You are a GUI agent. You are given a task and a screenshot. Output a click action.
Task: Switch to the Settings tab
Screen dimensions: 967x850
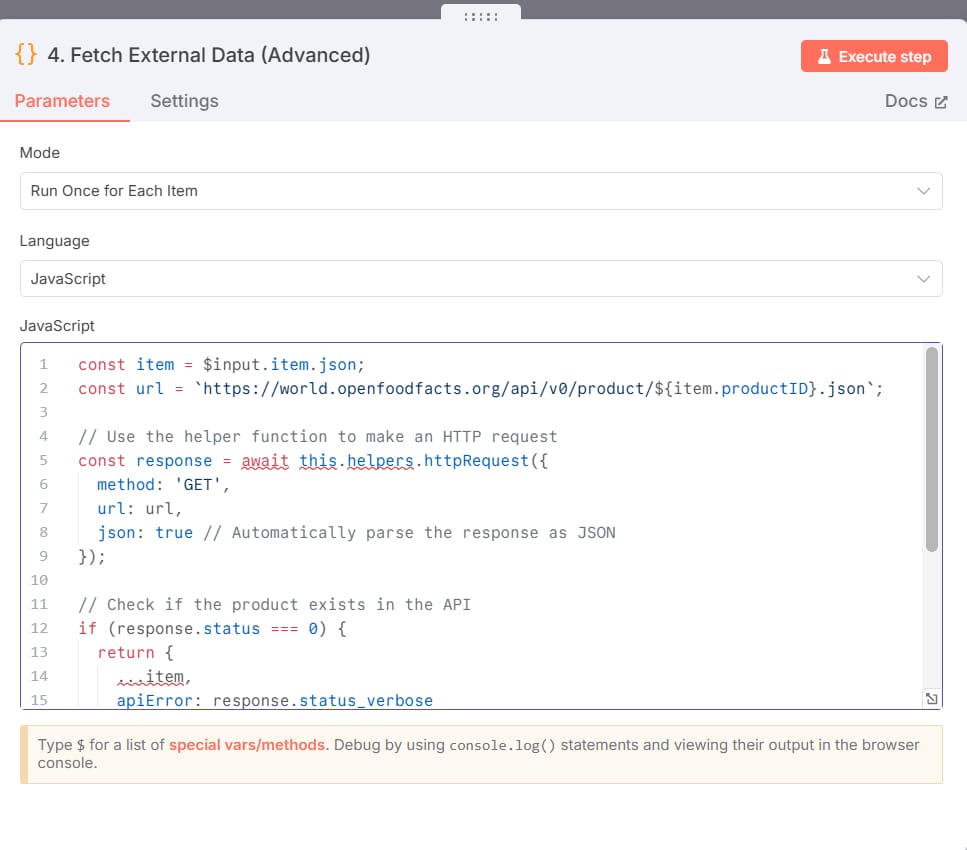184,101
